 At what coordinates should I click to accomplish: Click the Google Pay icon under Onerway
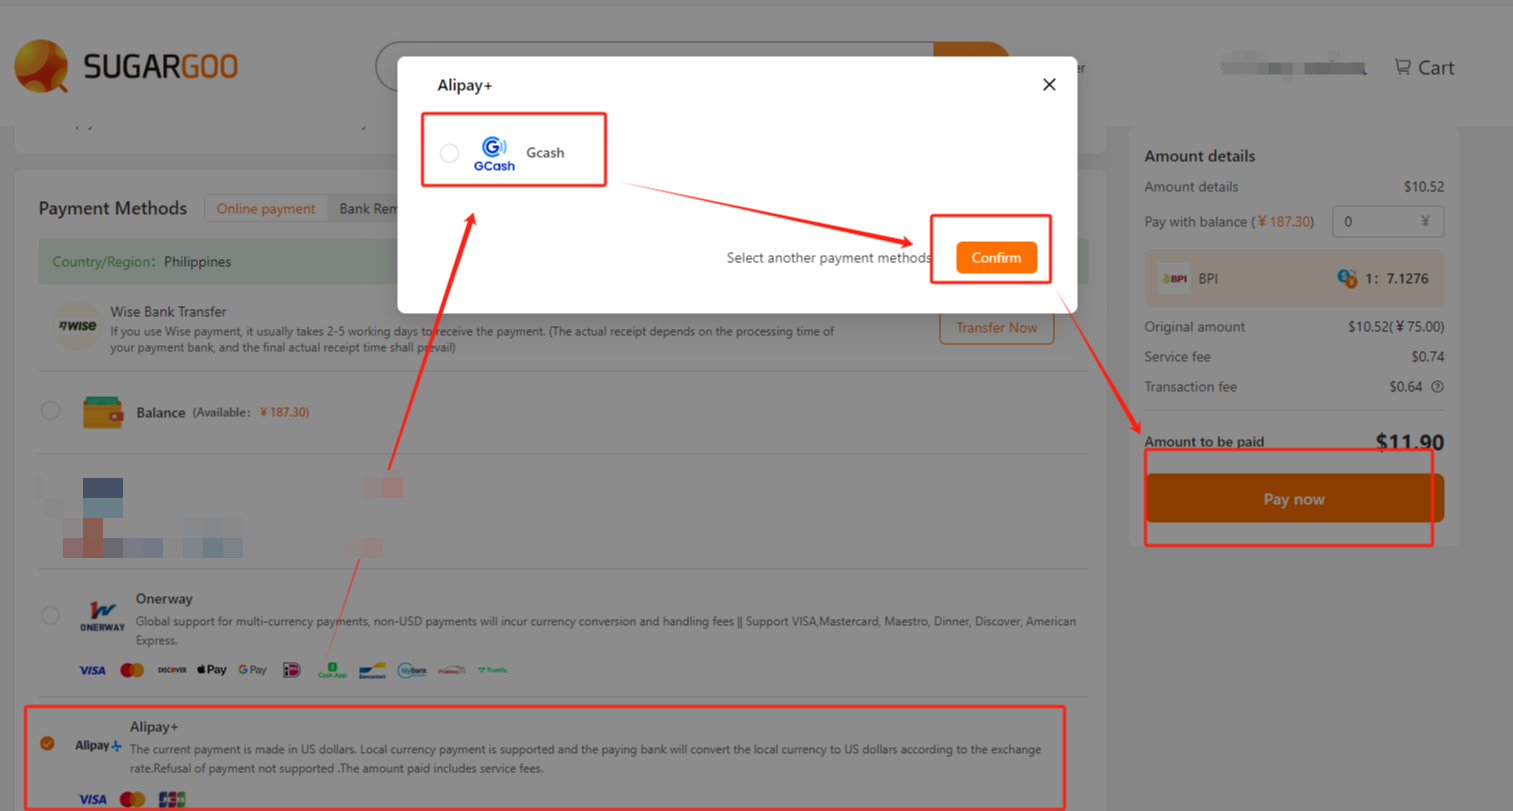tap(252, 670)
